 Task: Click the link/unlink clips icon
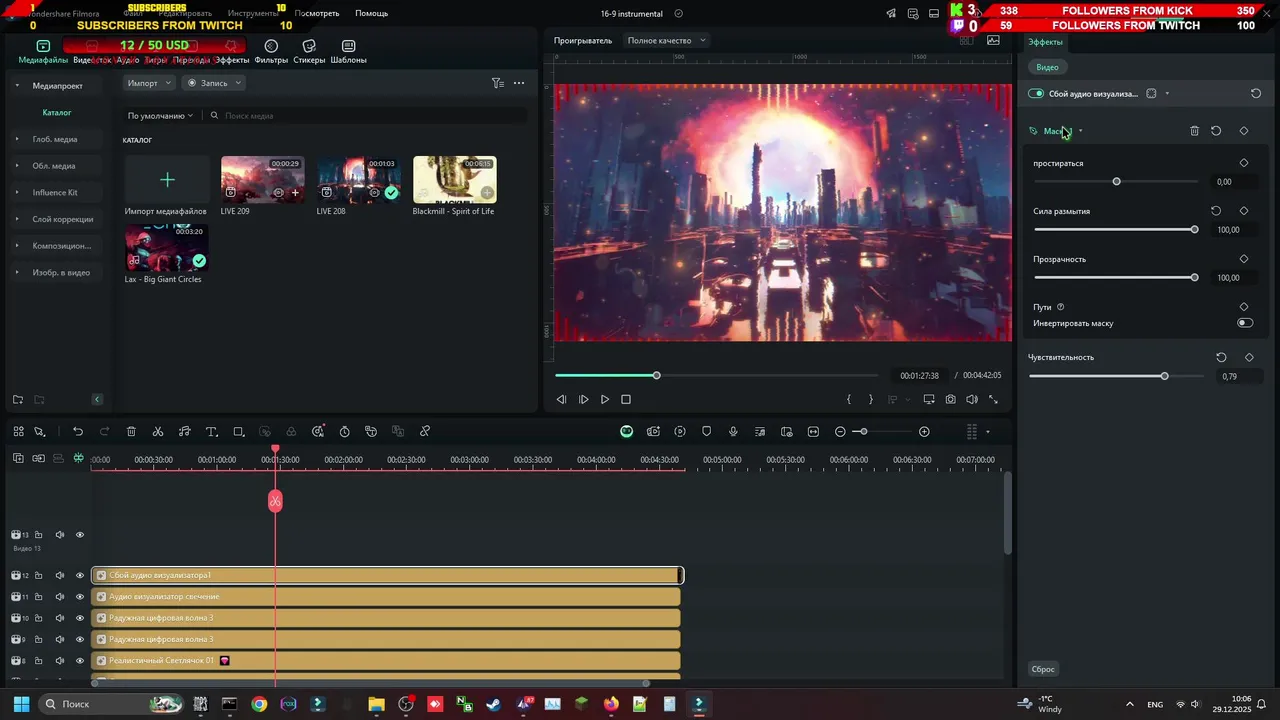pos(425,432)
